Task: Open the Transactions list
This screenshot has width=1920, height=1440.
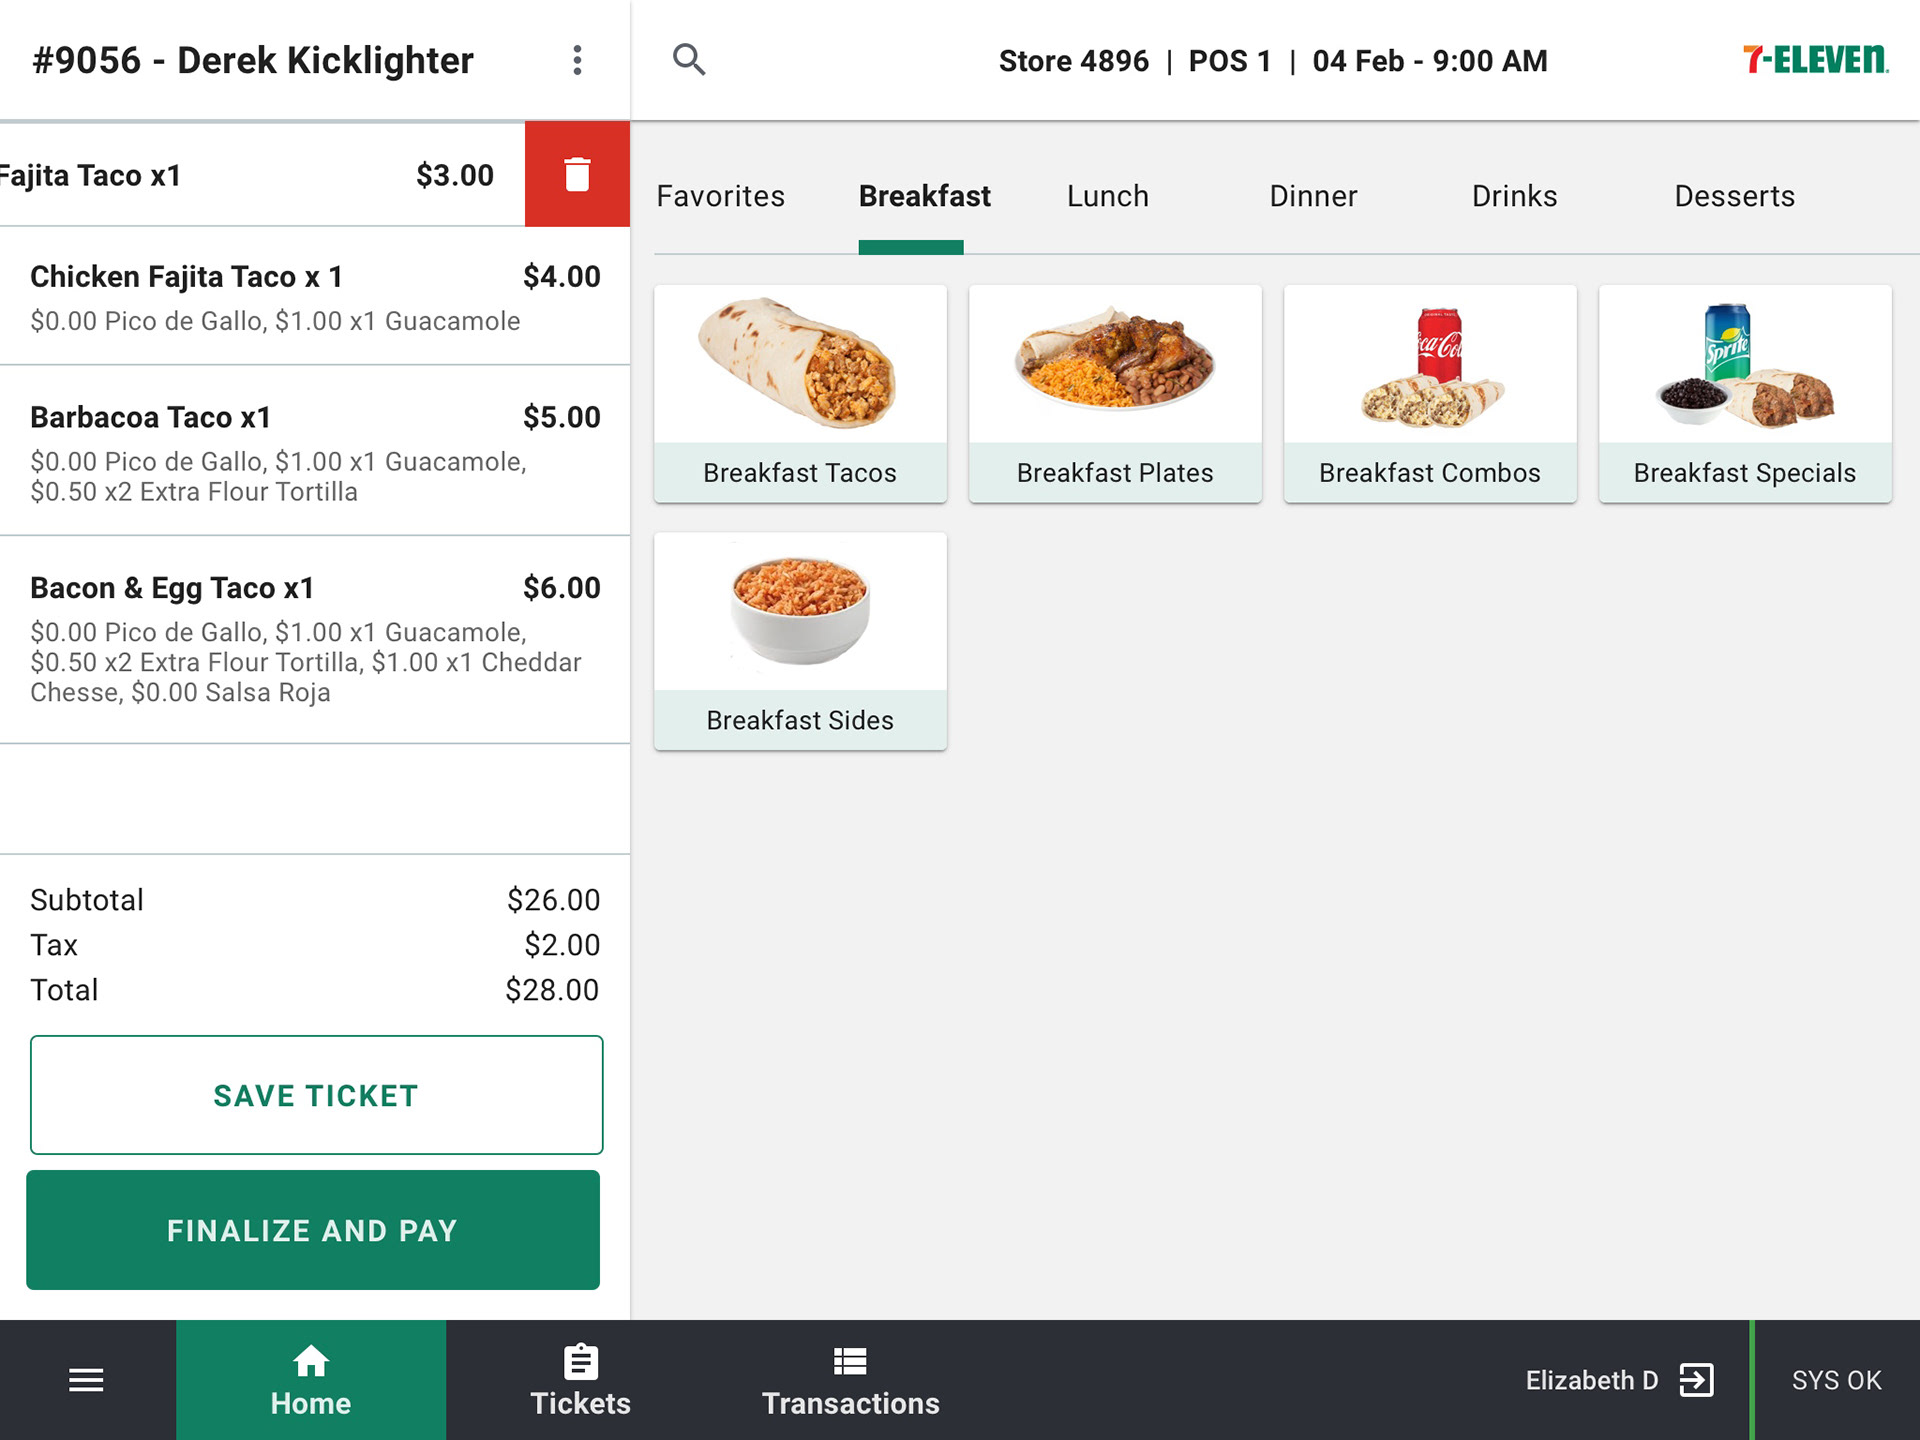Action: pos(850,1380)
